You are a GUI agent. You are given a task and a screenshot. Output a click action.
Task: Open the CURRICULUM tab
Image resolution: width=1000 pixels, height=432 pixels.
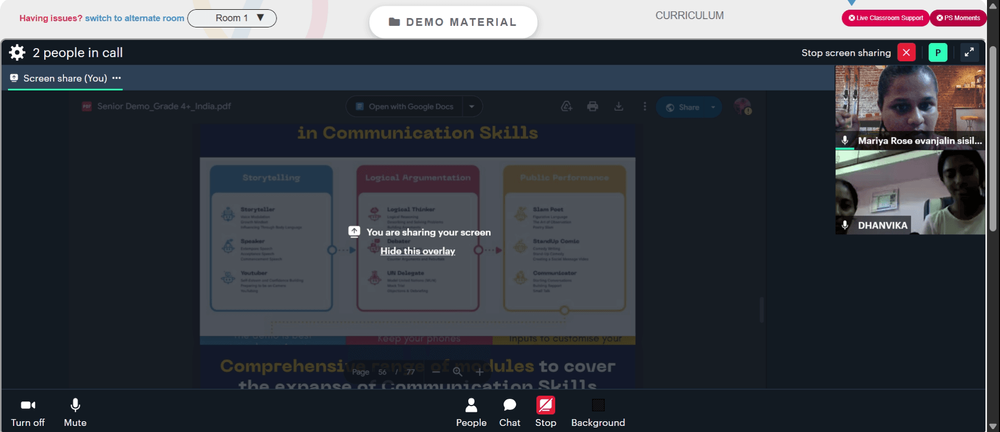(x=689, y=15)
